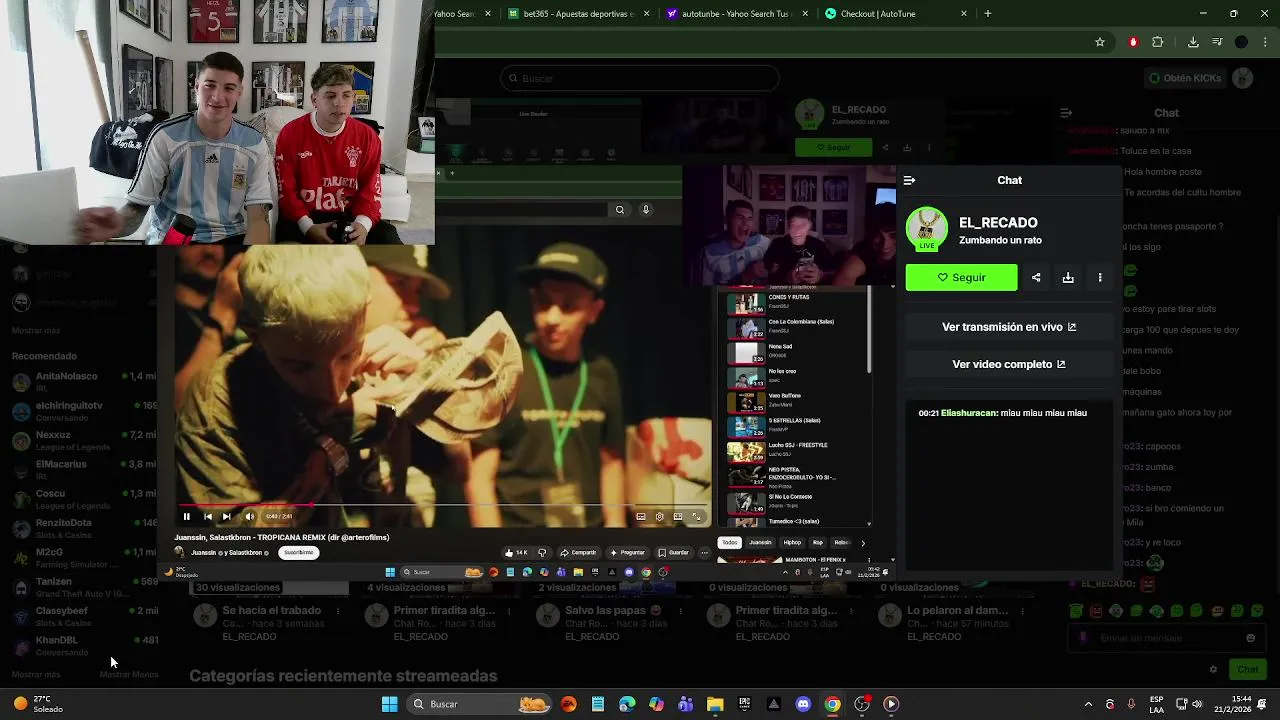Image resolution: width=1280 pixels, height=720 pixels.
Task: Toggle taskbar microphone icon
Action: coord(1131,704)
